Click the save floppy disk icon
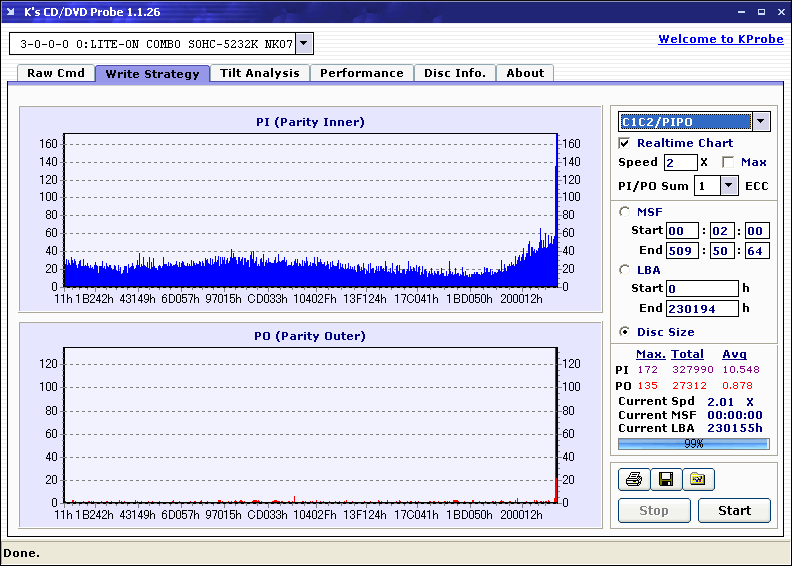Image resolution: width=792 pixels, height=566 pixels. pyautogui.click(x=665, y=479)
